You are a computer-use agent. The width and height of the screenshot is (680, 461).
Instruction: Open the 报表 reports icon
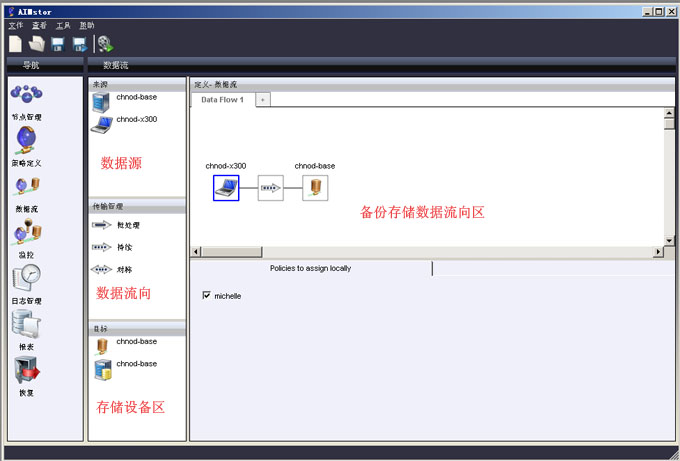26,326
